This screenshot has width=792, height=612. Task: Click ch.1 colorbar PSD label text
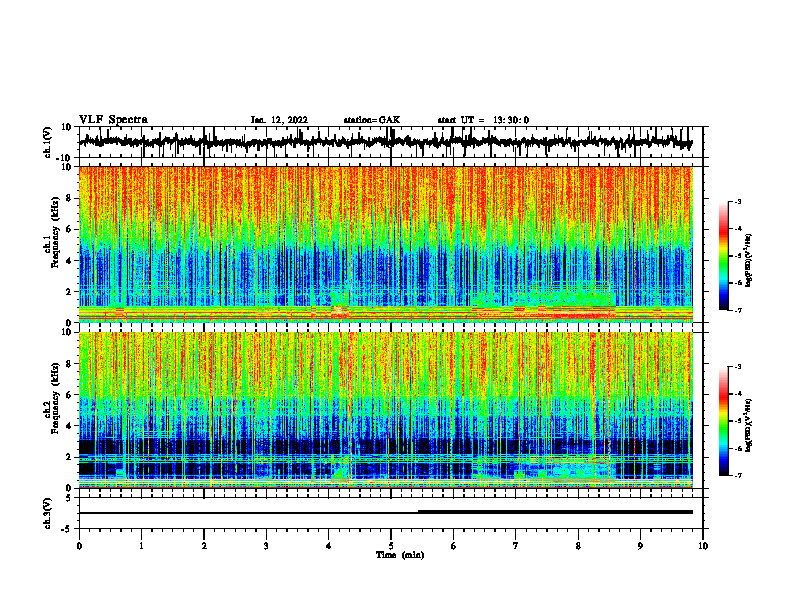coord(749,261)
